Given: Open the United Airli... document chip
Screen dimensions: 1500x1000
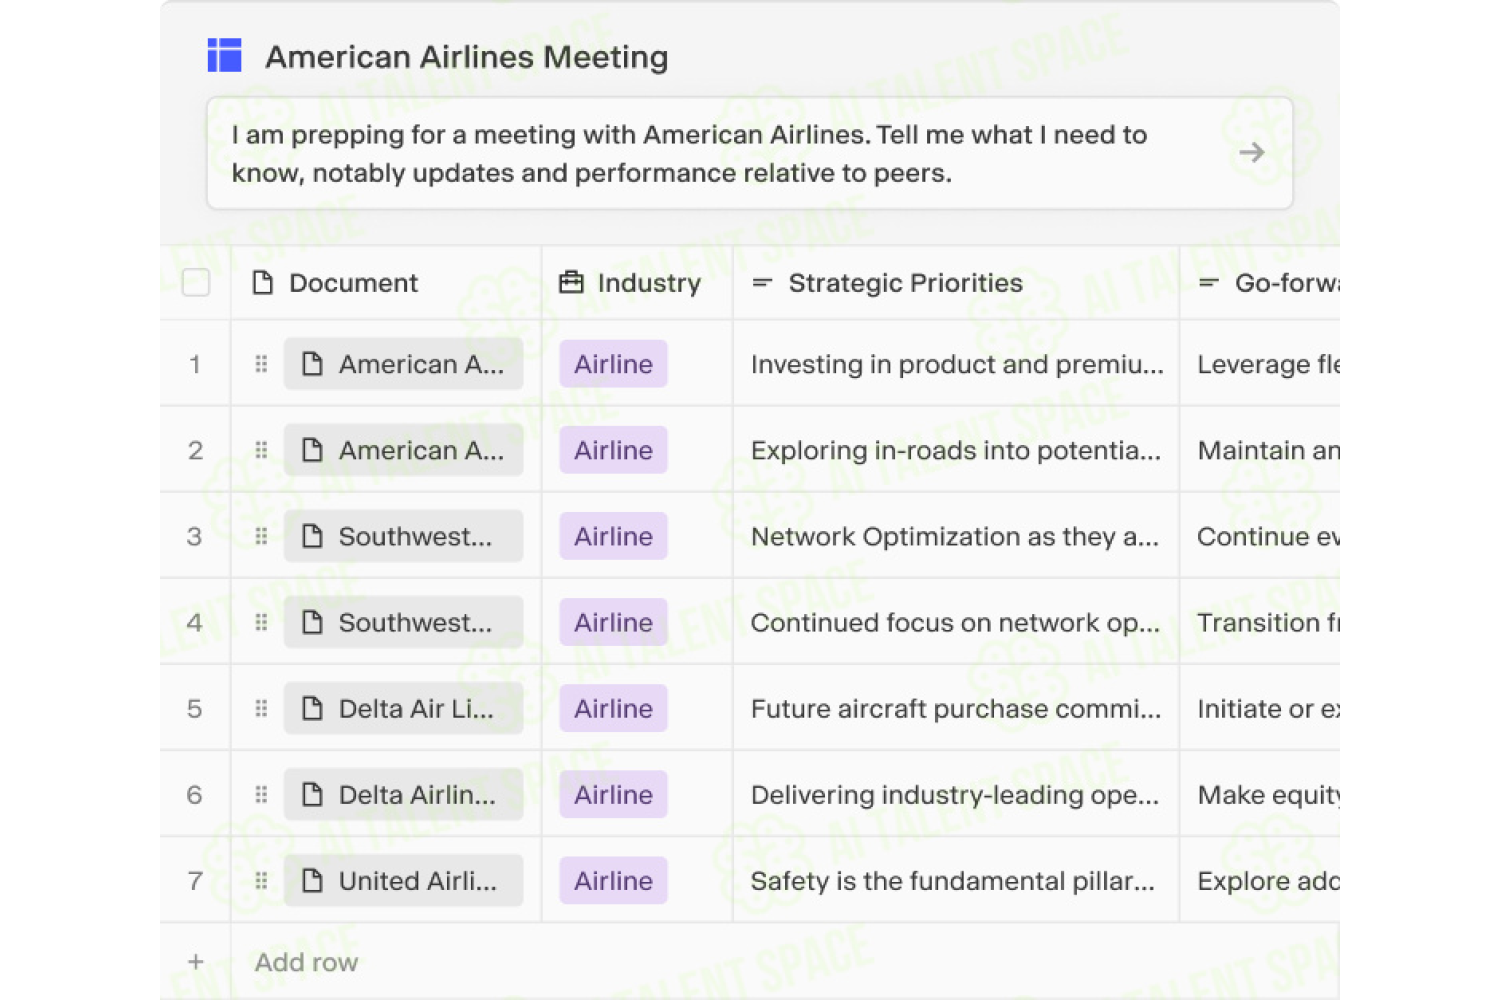Looking at the screenshot, I should (403, 880).
